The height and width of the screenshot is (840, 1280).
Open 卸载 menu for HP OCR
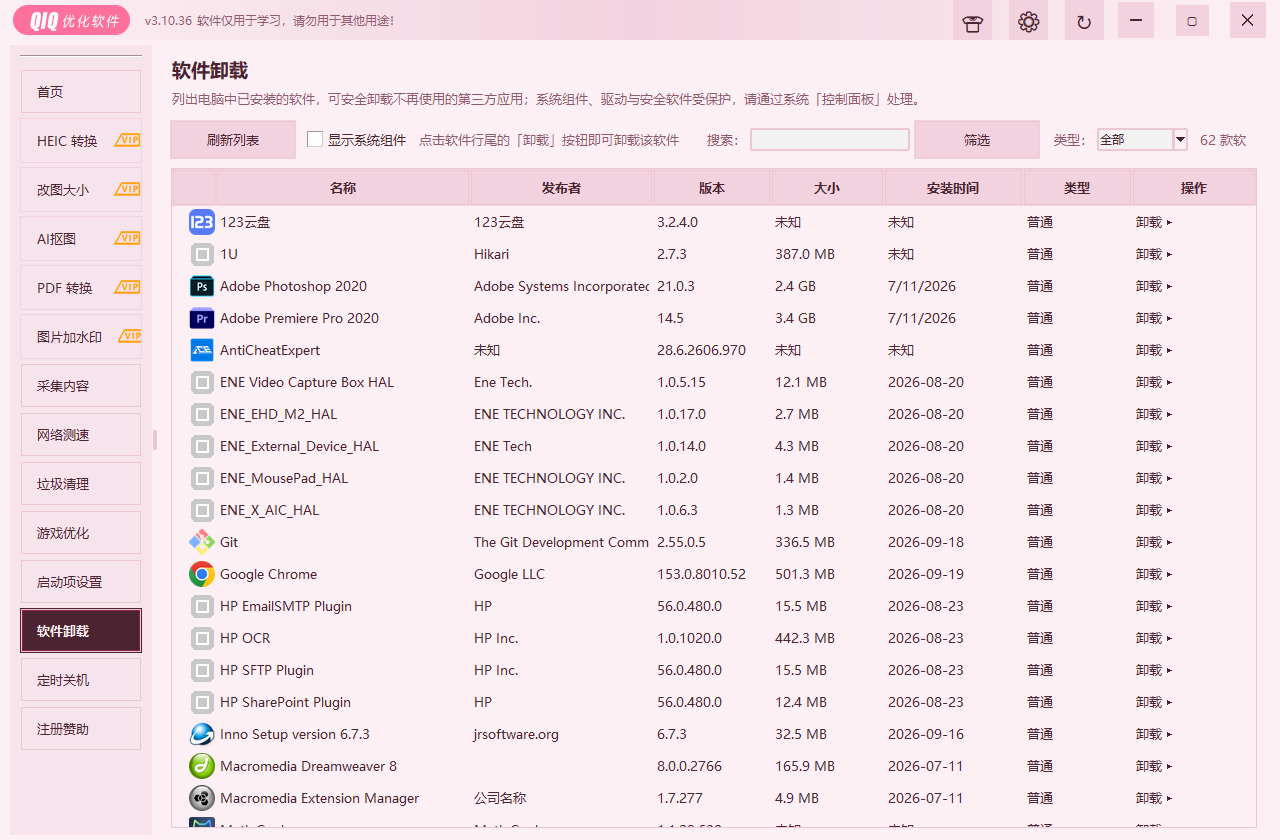[1154, 638]
